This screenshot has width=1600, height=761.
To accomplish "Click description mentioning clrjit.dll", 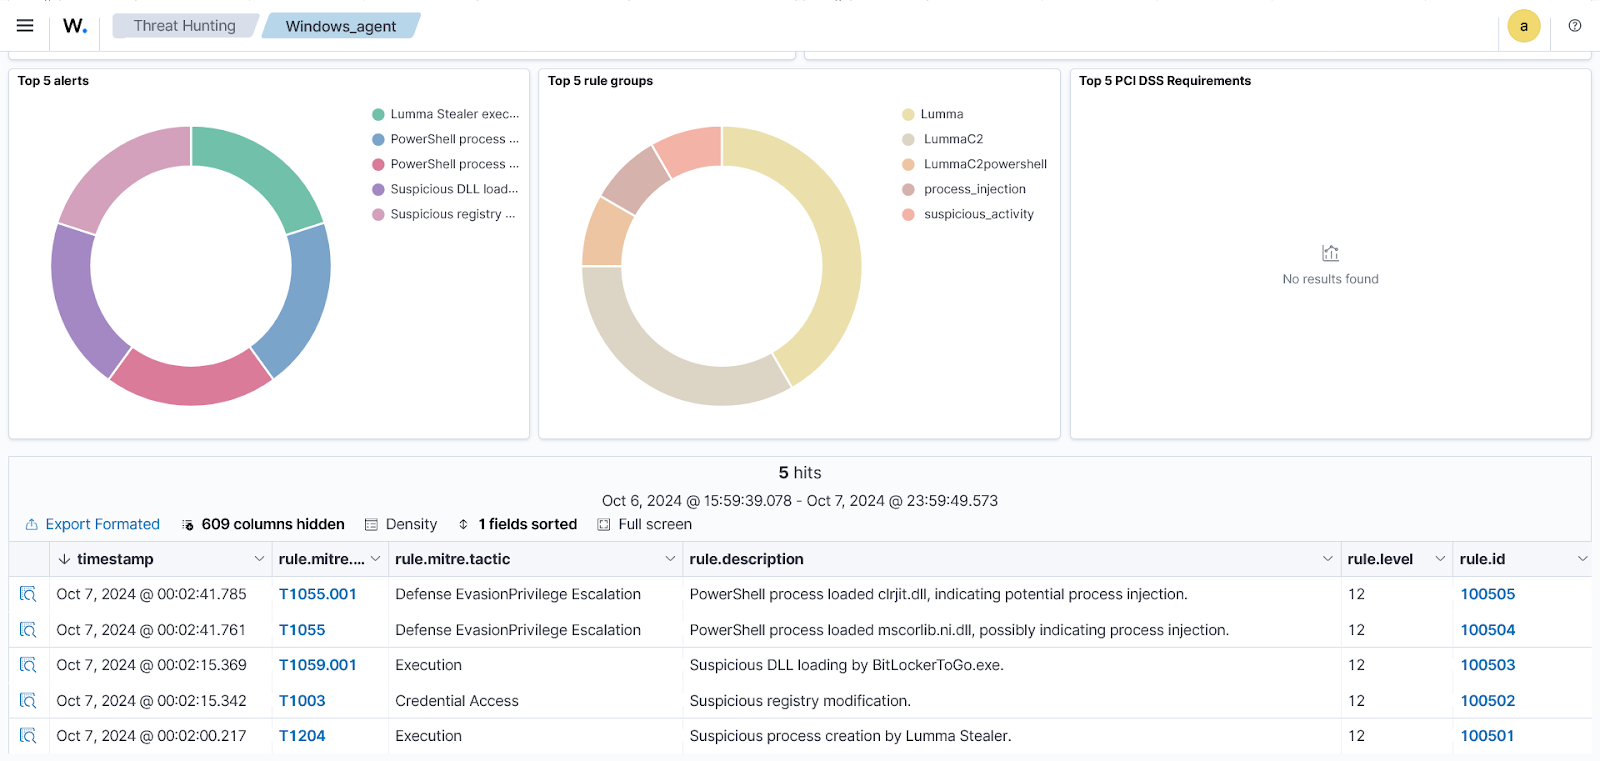I will coord(938,594).
